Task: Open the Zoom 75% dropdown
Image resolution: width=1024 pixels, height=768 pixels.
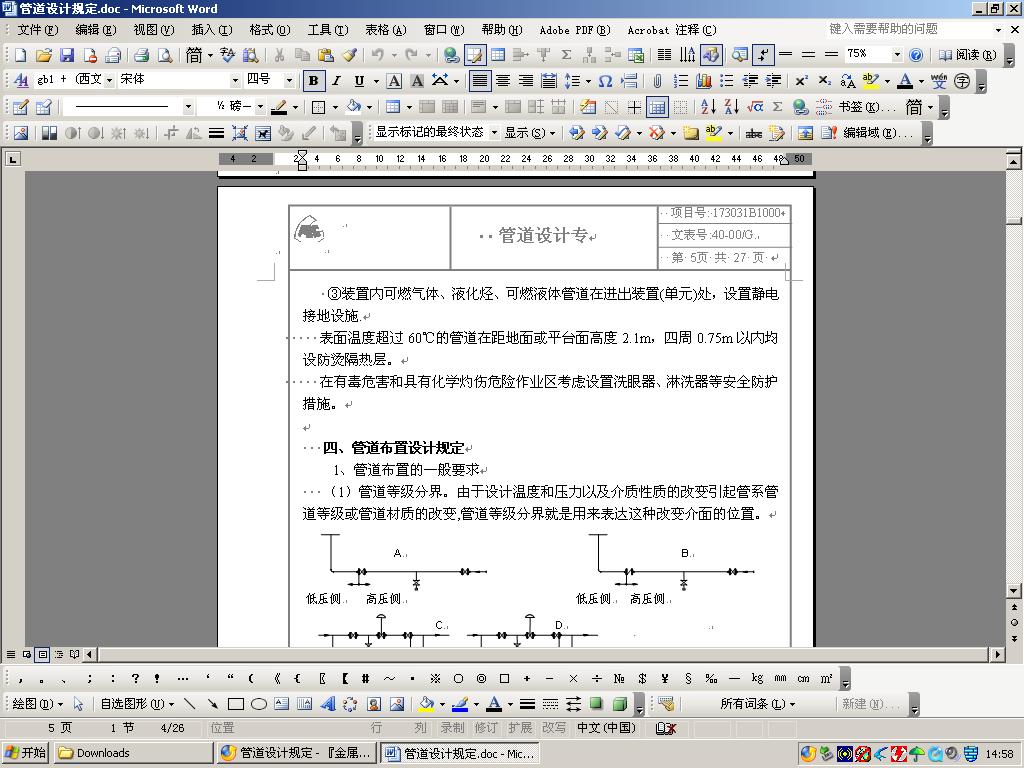Action: 897,54
